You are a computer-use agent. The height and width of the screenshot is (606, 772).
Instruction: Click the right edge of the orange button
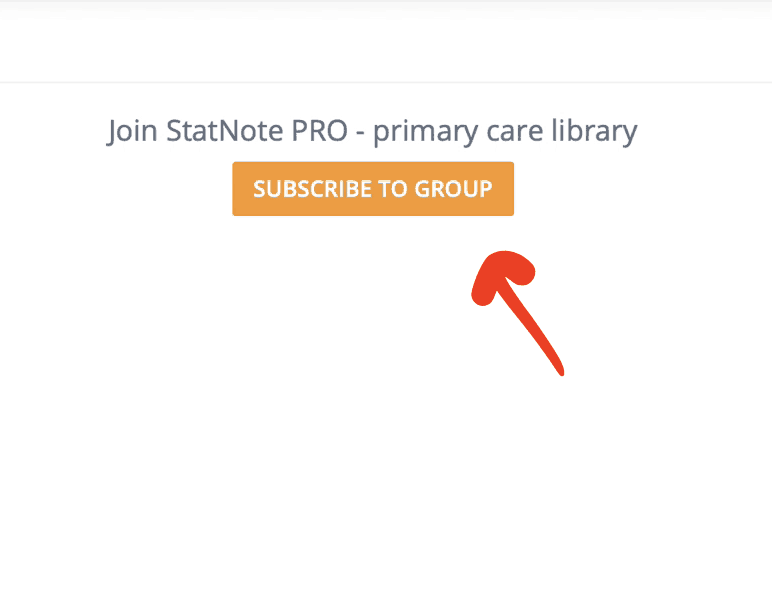512,189
